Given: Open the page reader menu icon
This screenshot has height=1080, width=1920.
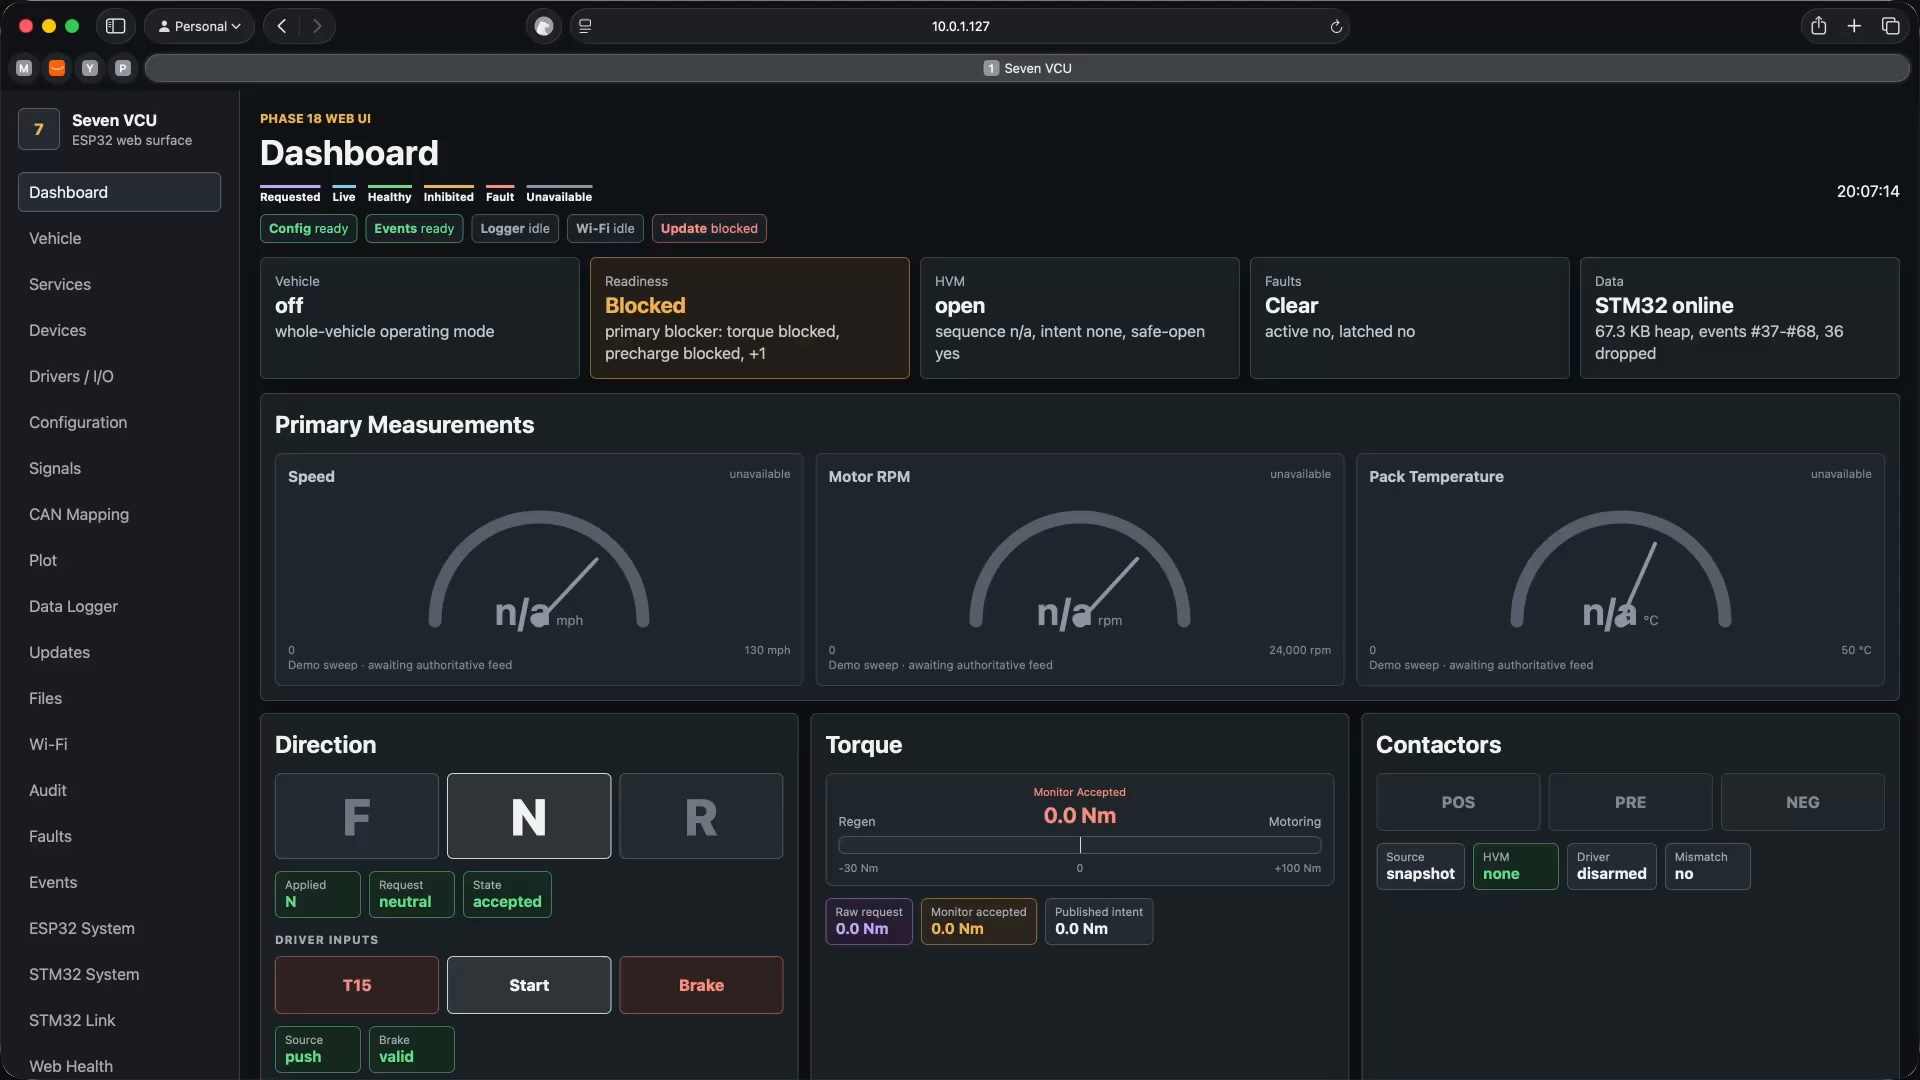Looking at the screenshot, I should point(585,26).
